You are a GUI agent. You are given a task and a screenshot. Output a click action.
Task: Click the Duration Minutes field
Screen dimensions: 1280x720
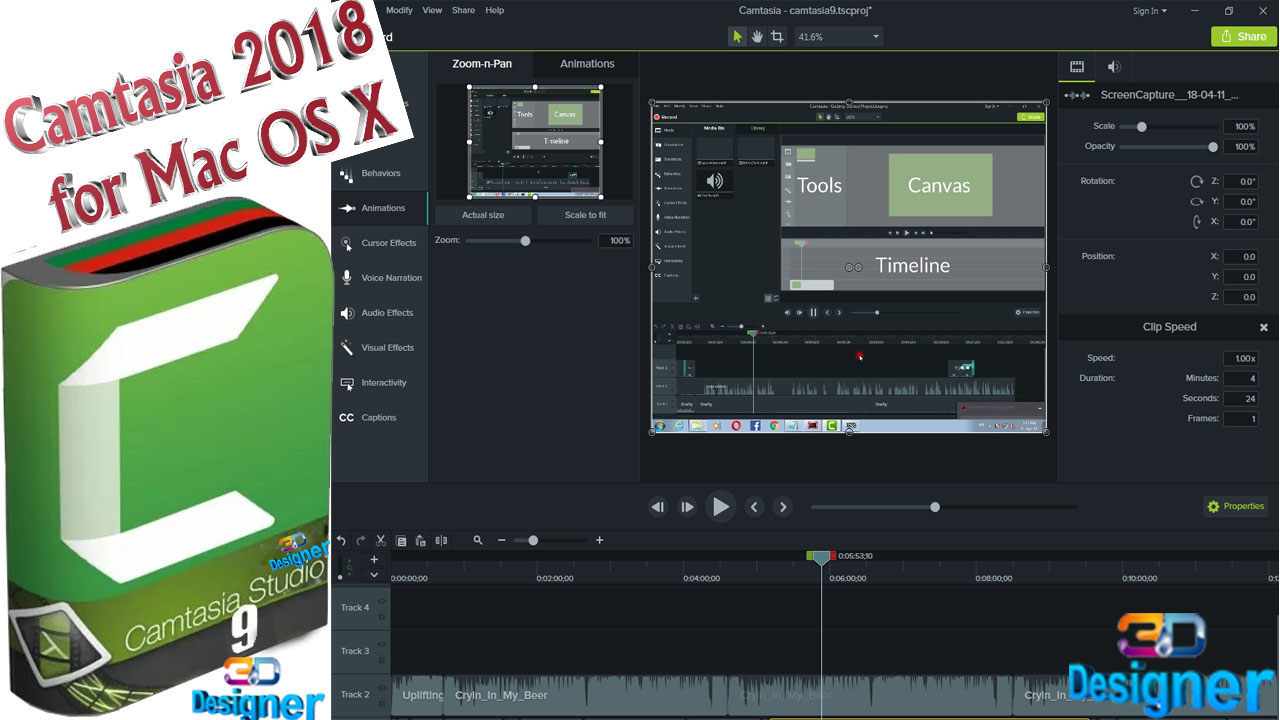pos(1240,378)
